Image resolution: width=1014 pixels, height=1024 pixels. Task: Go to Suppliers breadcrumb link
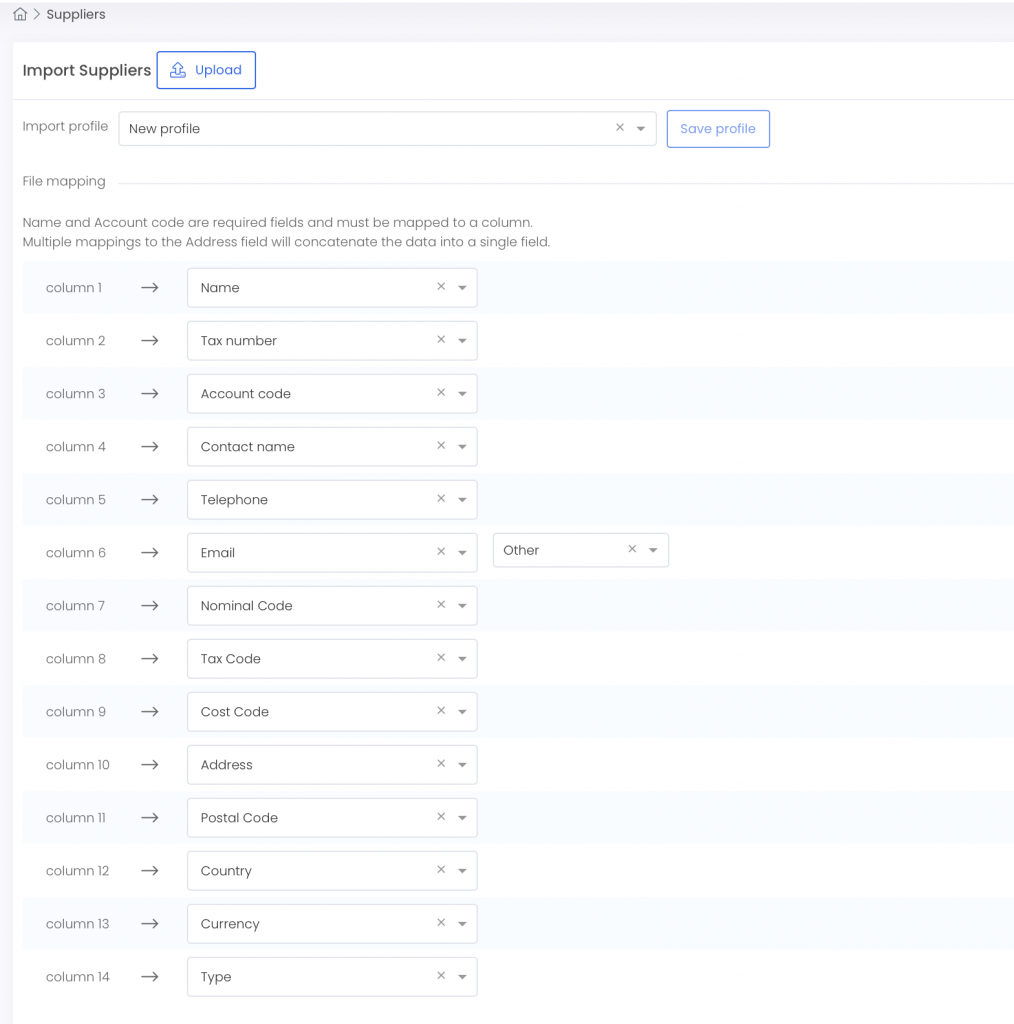pos(76,14)
